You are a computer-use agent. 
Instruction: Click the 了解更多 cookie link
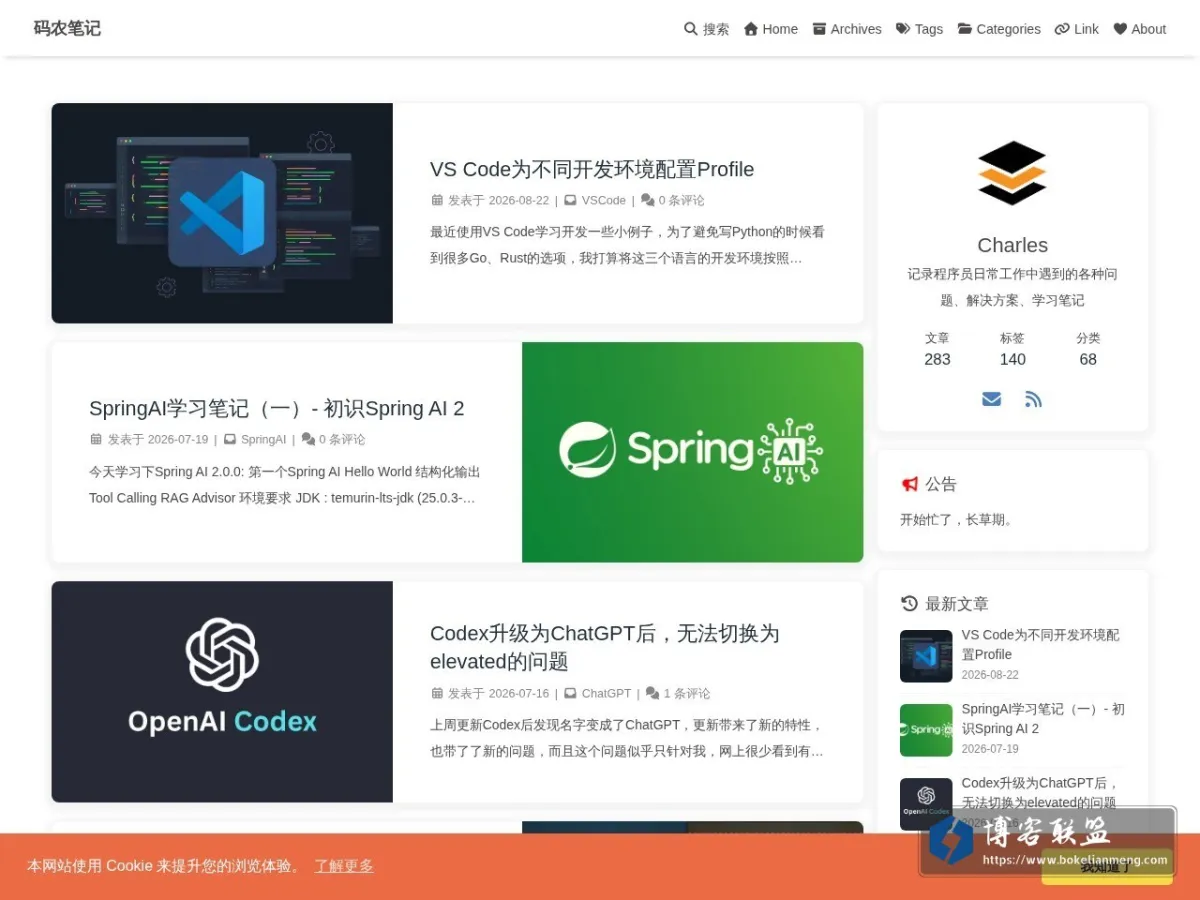tap(344, 866)
